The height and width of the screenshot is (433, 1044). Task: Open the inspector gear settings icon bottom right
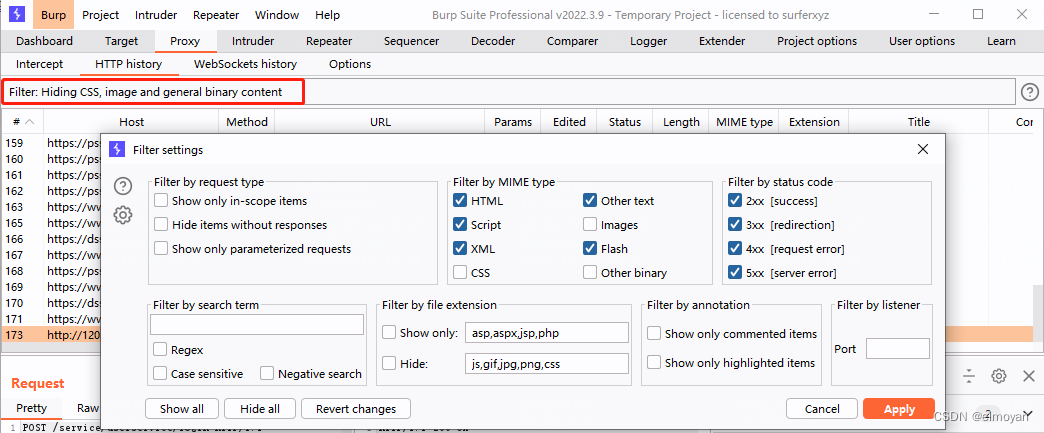click(998, 376)
